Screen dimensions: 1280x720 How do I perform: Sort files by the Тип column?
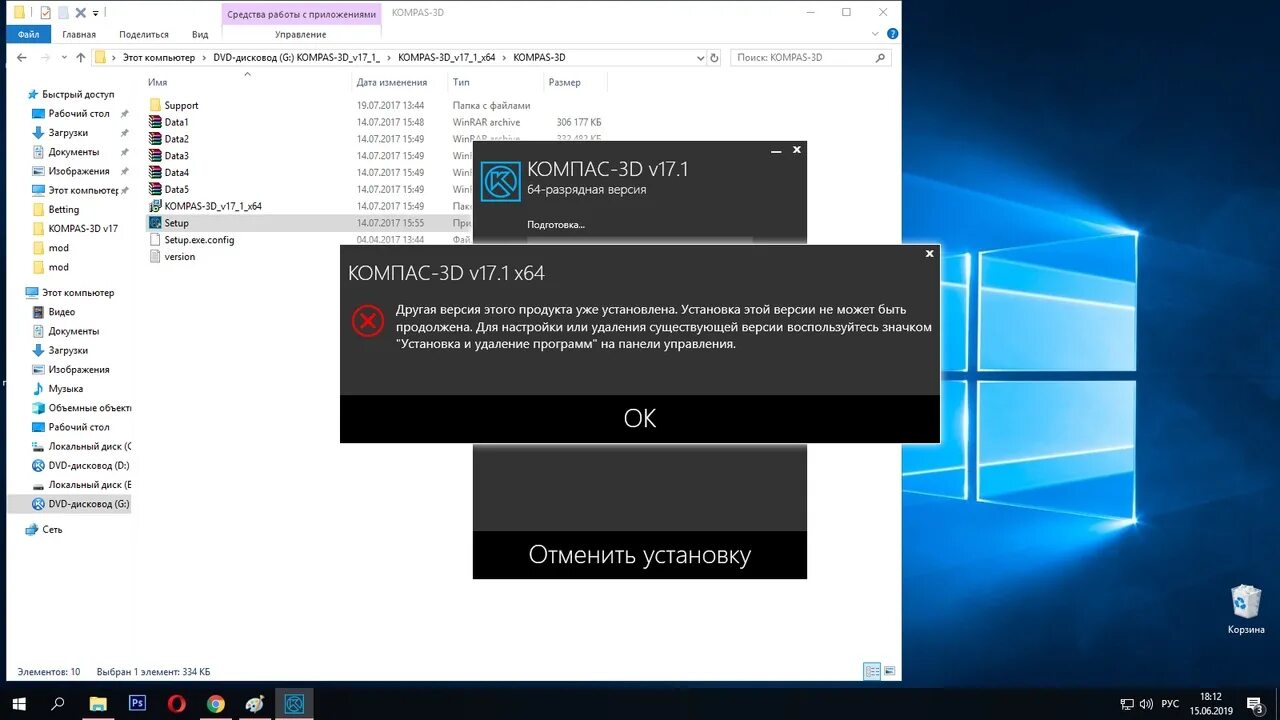tap(461, 82)
